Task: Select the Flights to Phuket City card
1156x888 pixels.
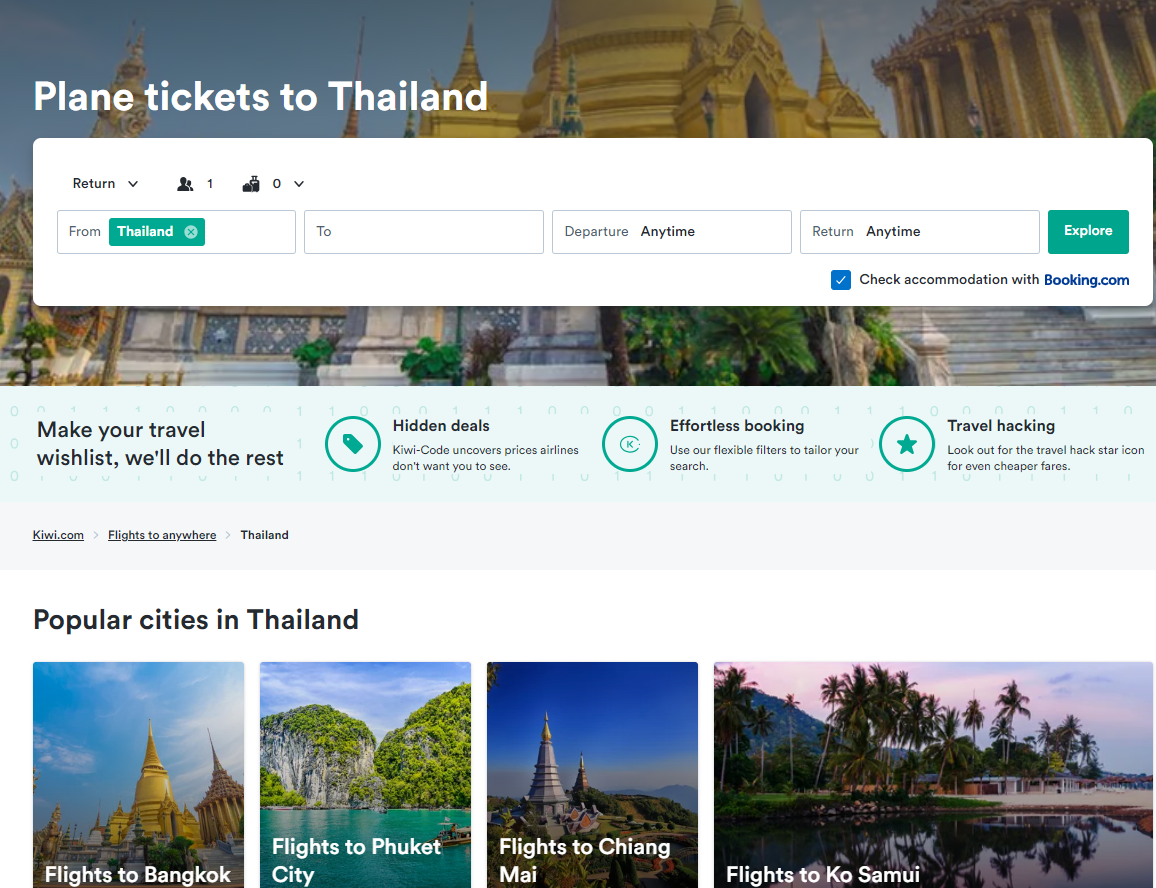Action: (365, 774)
